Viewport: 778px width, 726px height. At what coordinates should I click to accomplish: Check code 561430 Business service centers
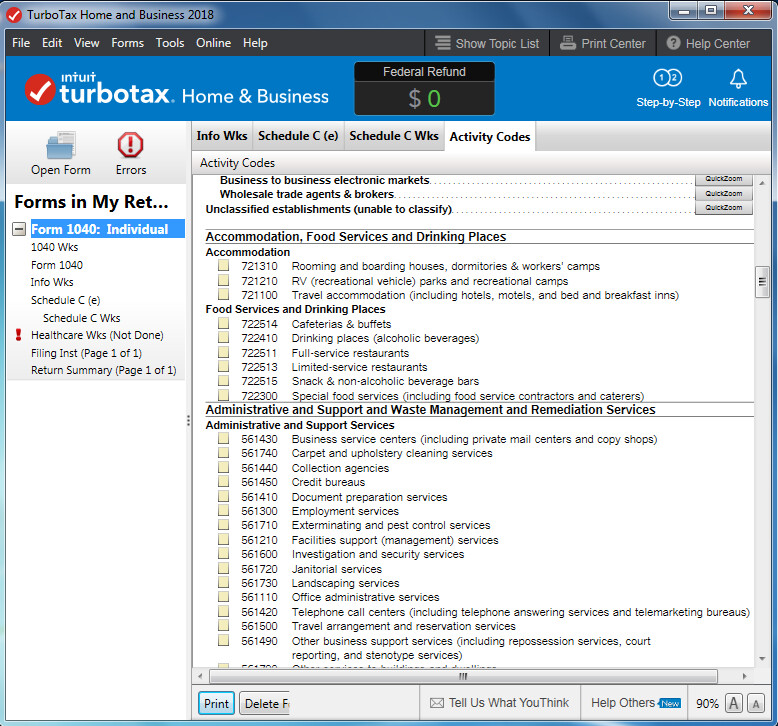point(223,438)
